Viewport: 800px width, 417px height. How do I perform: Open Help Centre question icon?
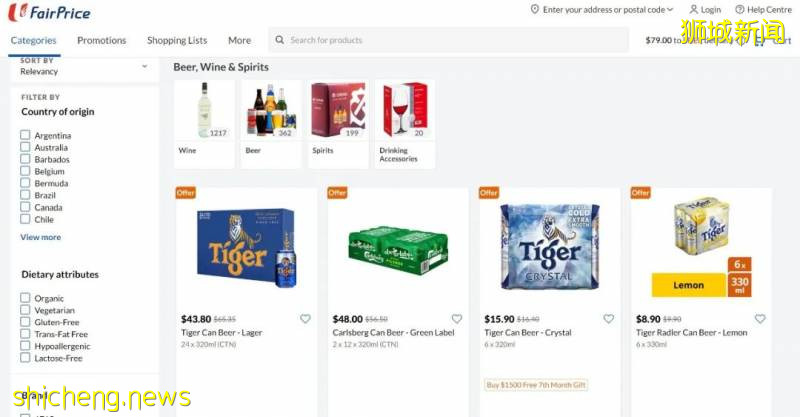coord(739,10)
